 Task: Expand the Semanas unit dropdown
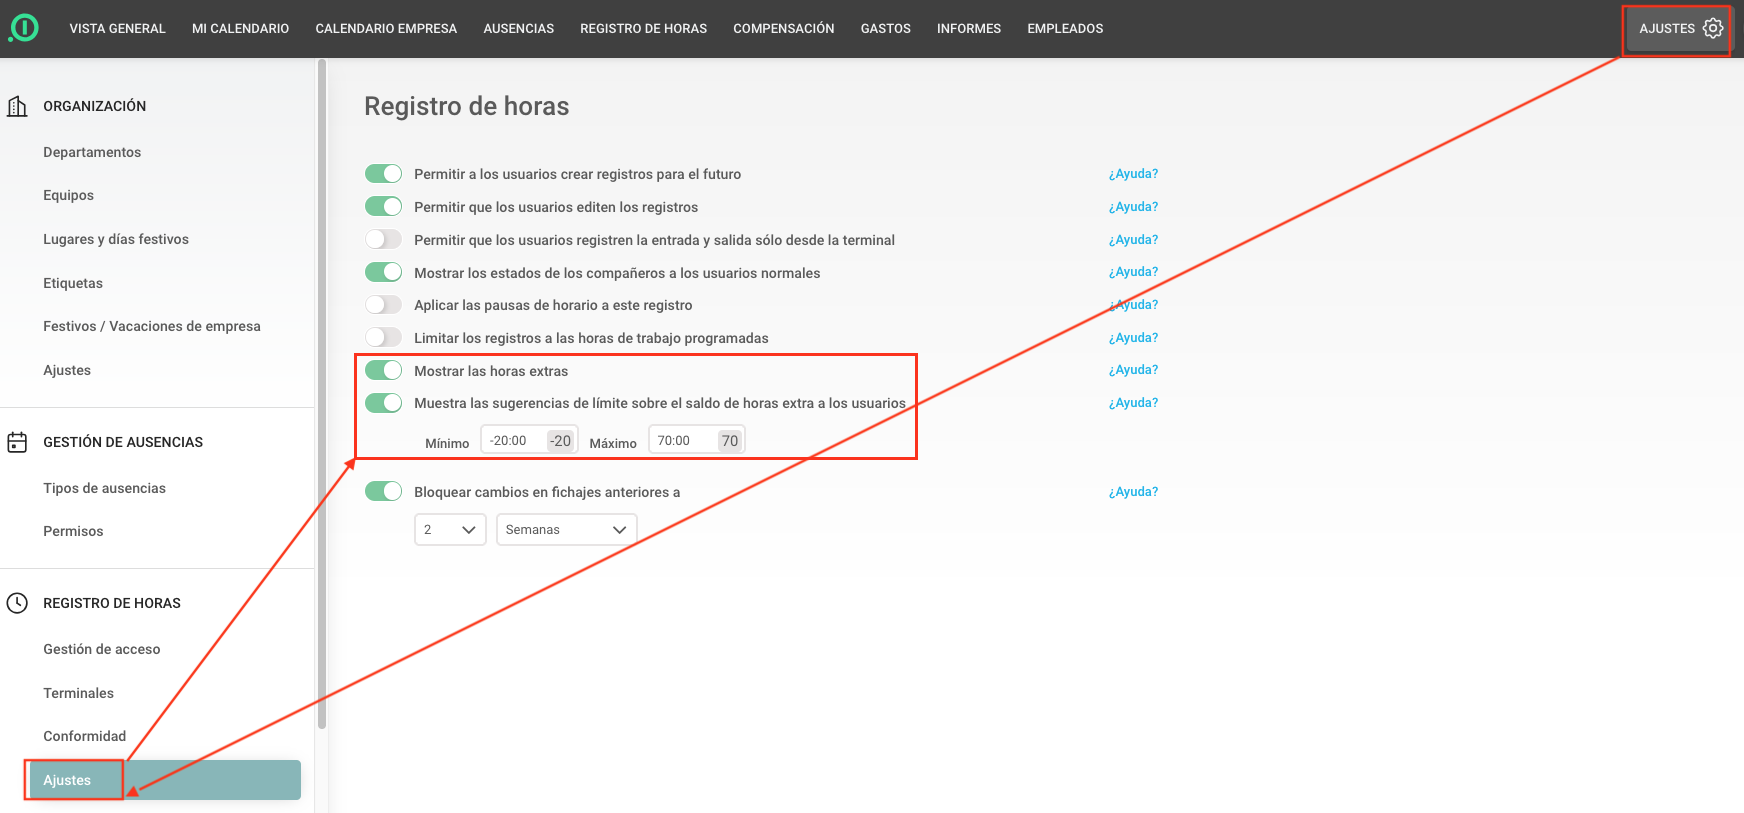566,530
